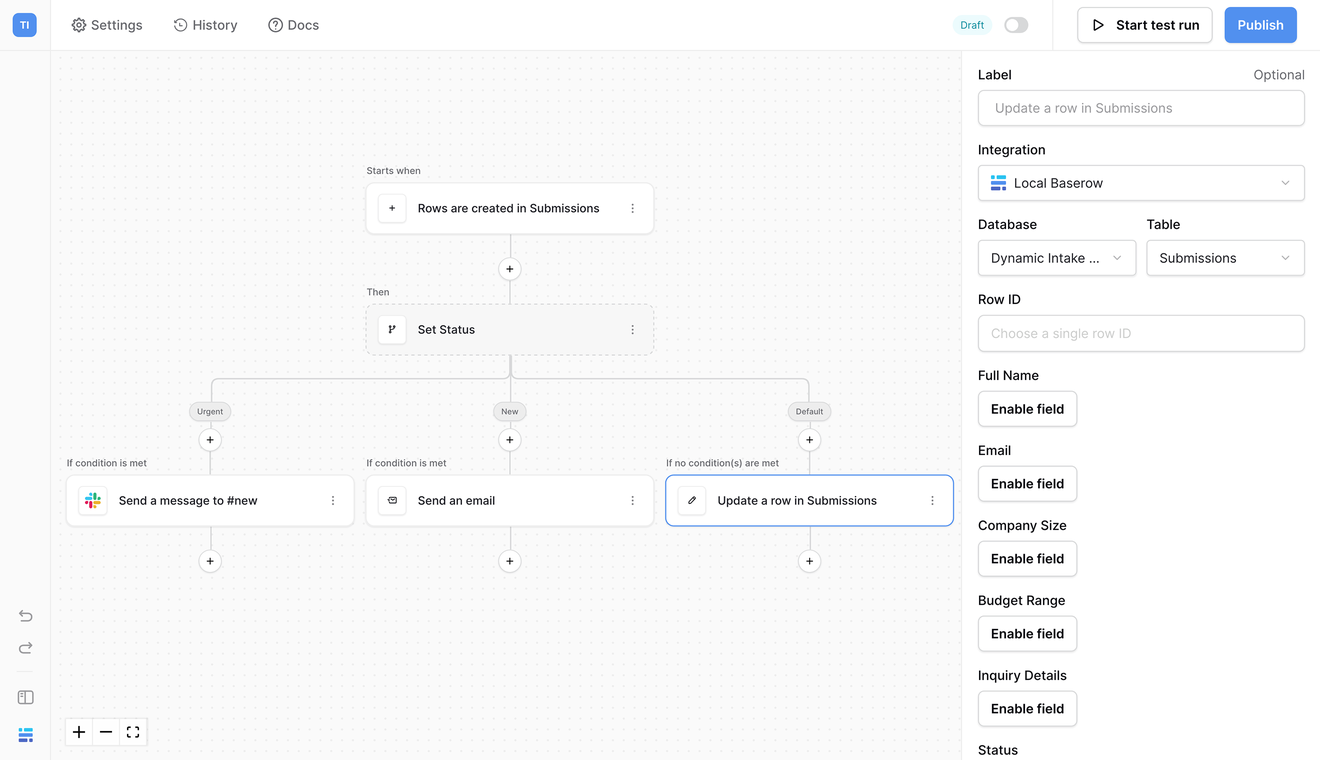
Task: Click the Publish button
Action: tap(1260, 25)
